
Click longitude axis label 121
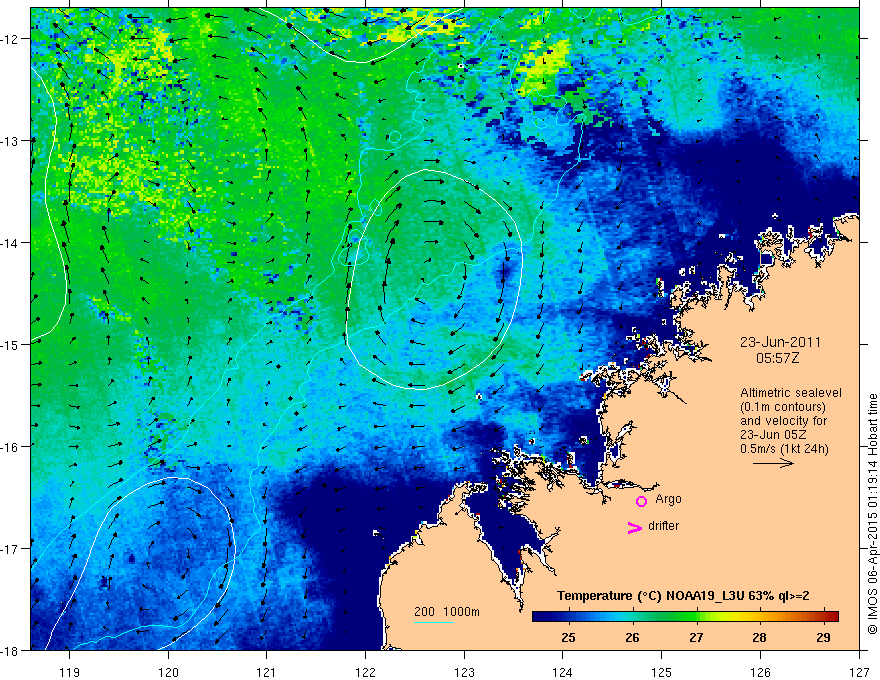267,672
